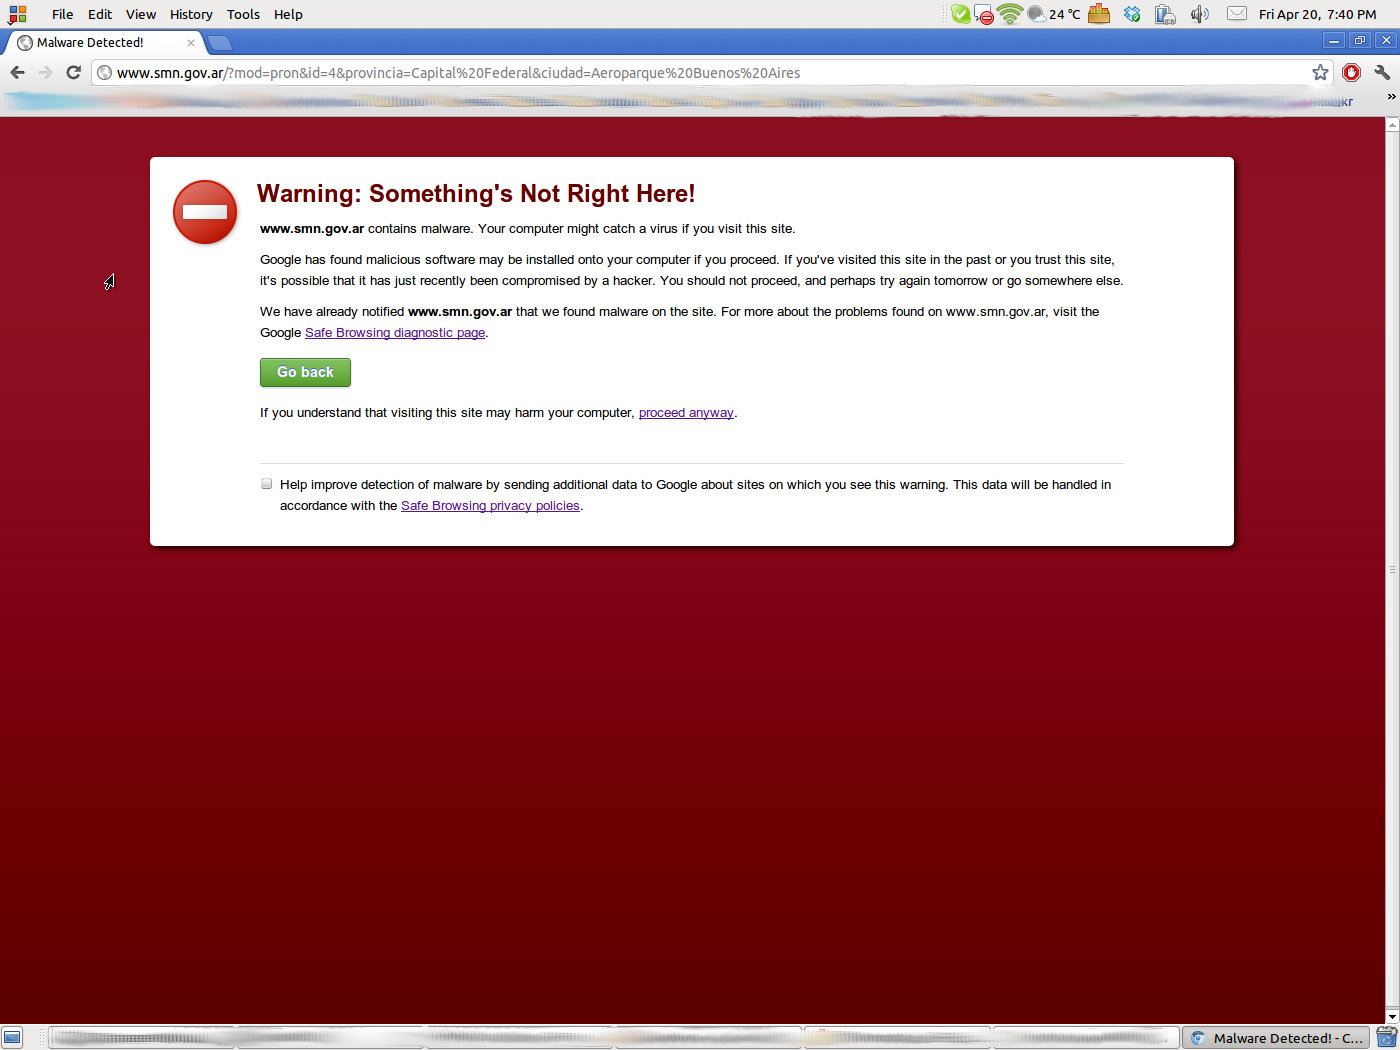Viewport: 1400px width, 1050px height.
Task: Open the Wi-Fi network indicator
Action: click(1010, 14)
